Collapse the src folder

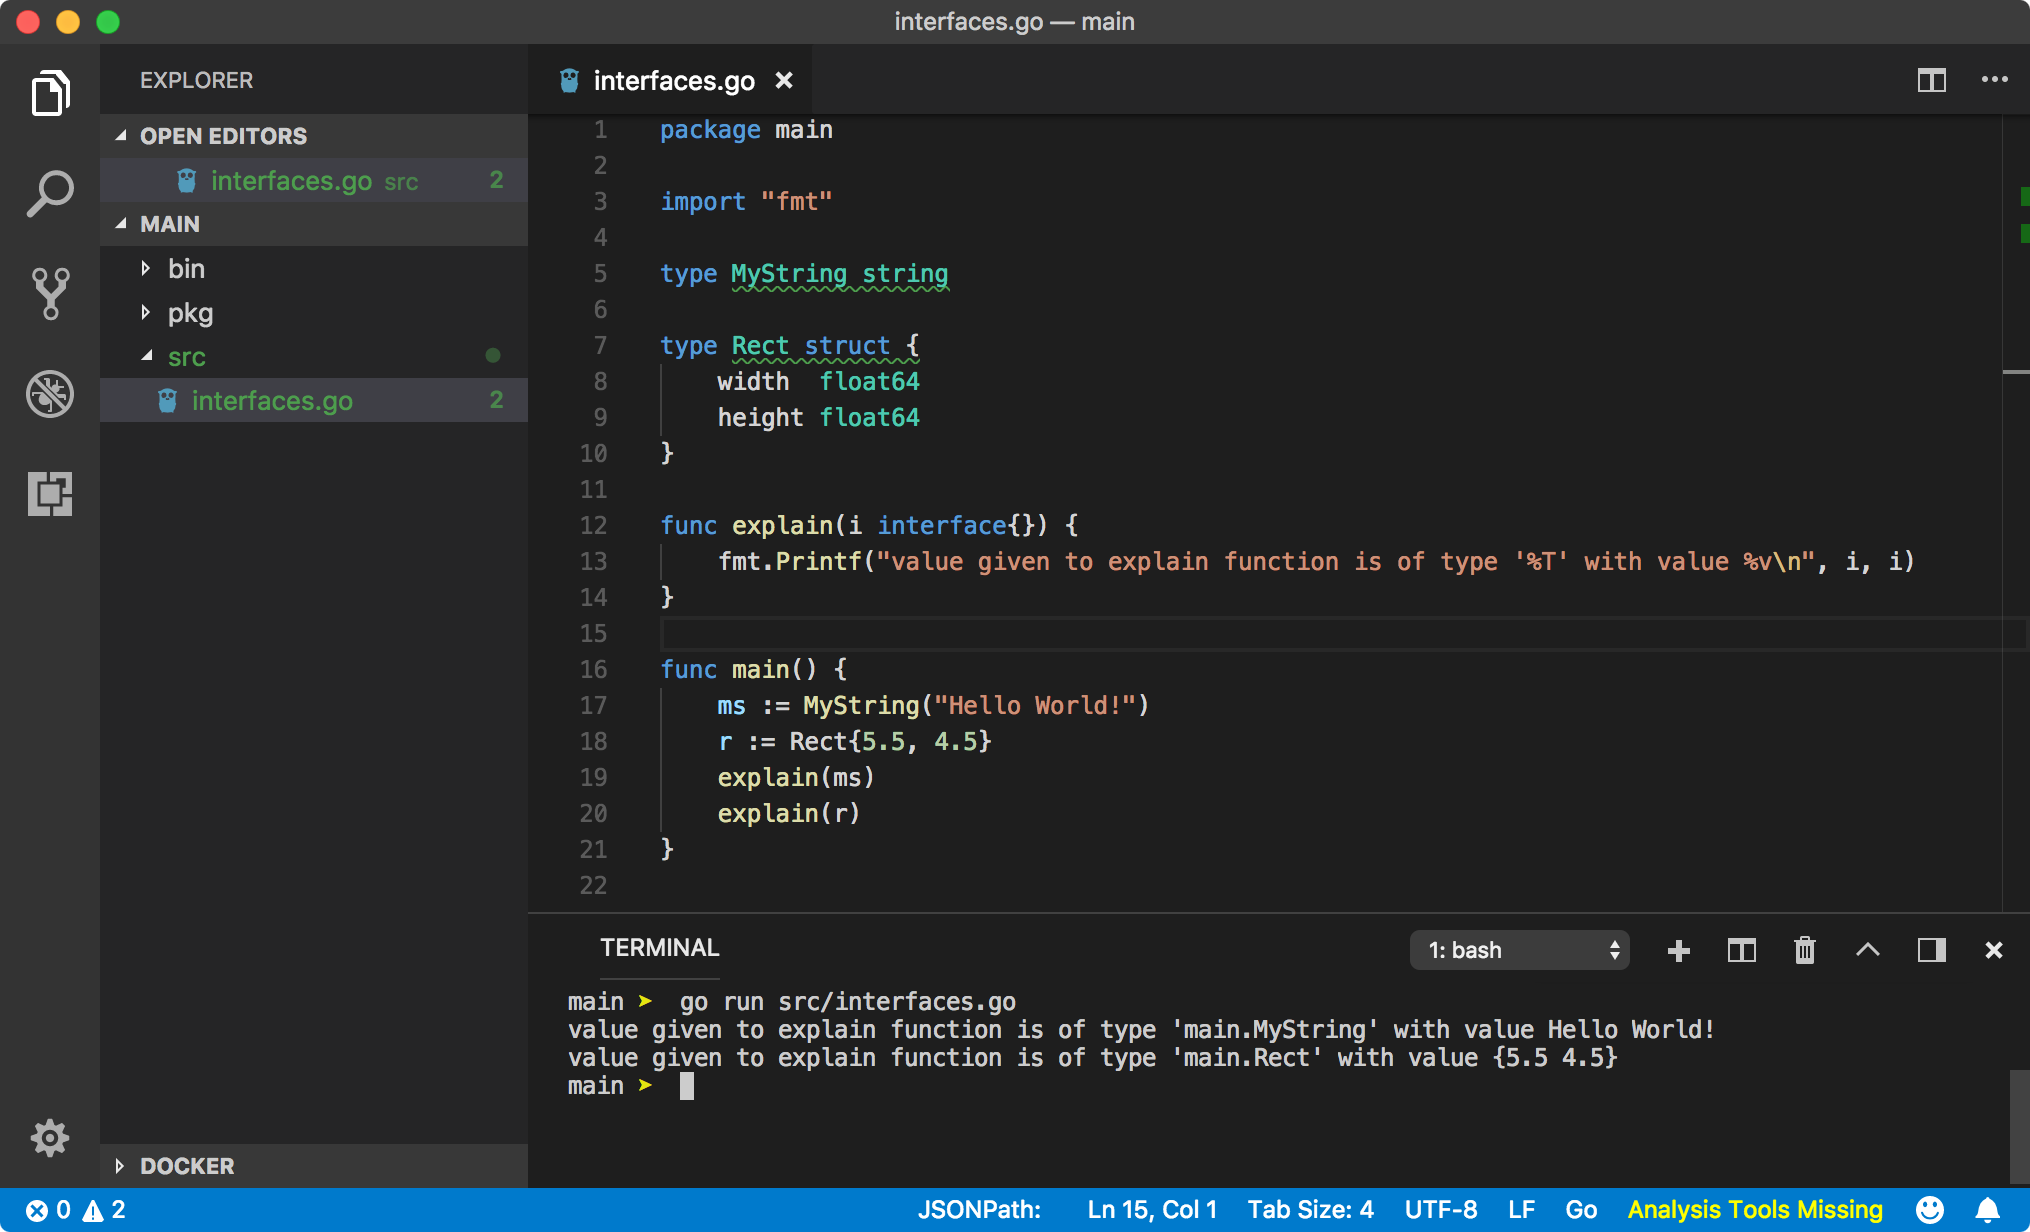click(186, 356)
